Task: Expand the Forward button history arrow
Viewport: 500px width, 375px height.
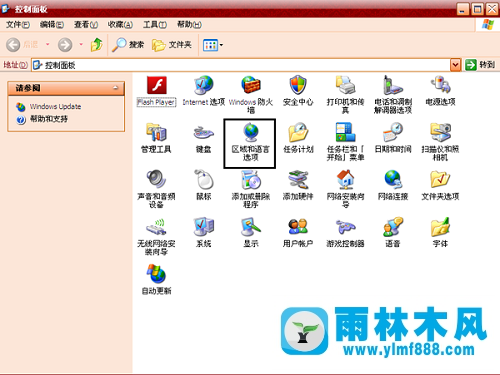Action: 81,44
